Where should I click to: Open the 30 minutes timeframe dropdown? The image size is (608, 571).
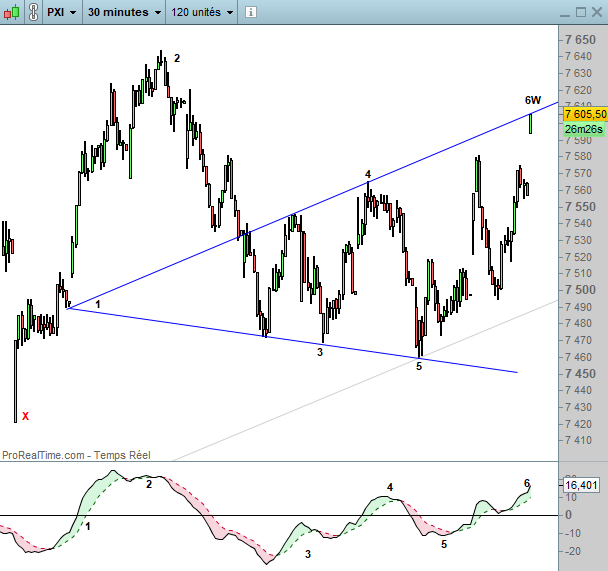124,12
